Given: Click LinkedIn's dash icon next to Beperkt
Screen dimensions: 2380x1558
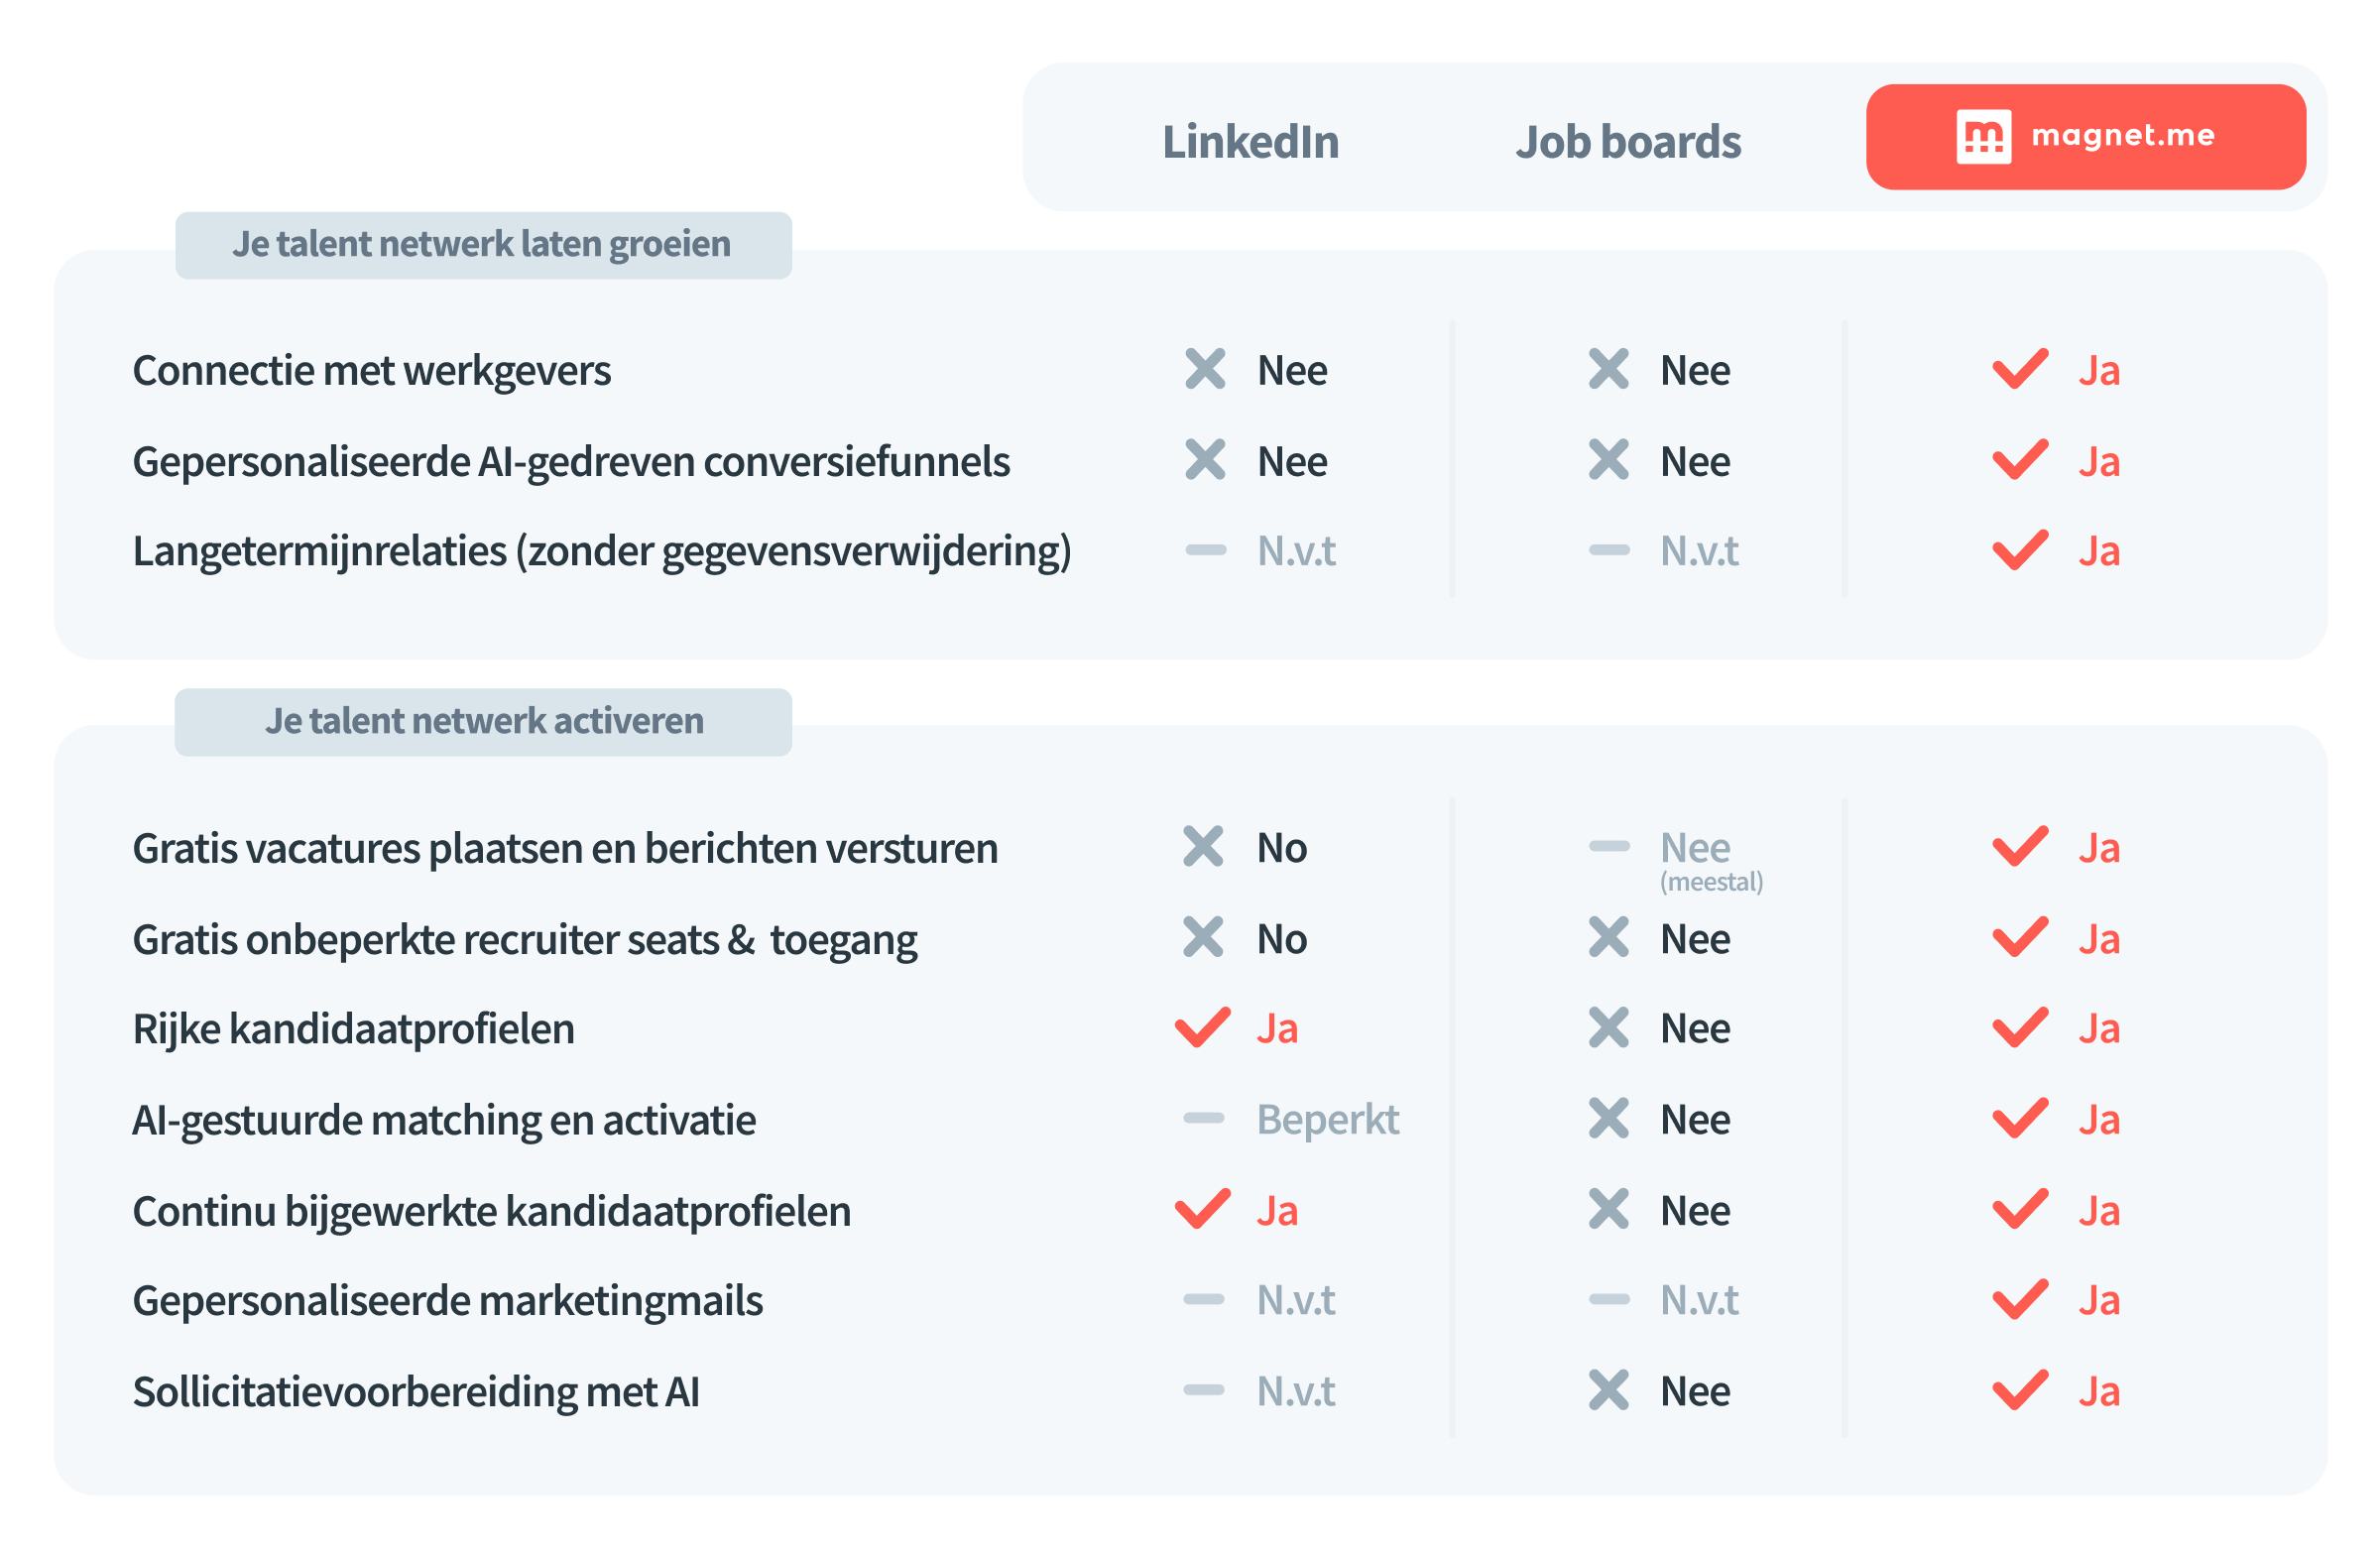Looking at the screenshot, I should click(x=1203, y=1118).
